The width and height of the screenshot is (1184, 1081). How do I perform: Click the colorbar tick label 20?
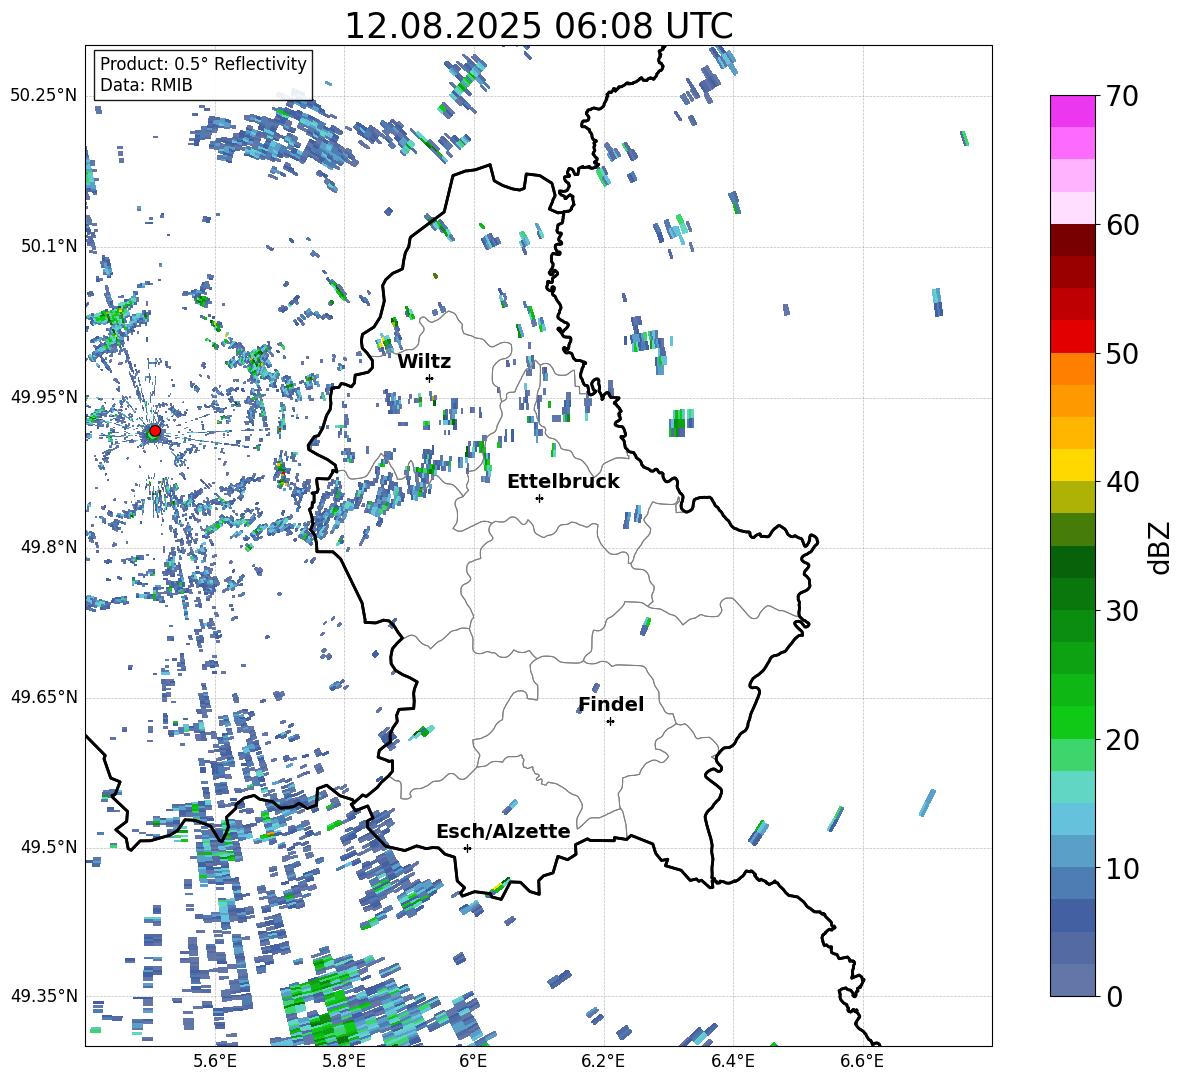point(1123,740)
